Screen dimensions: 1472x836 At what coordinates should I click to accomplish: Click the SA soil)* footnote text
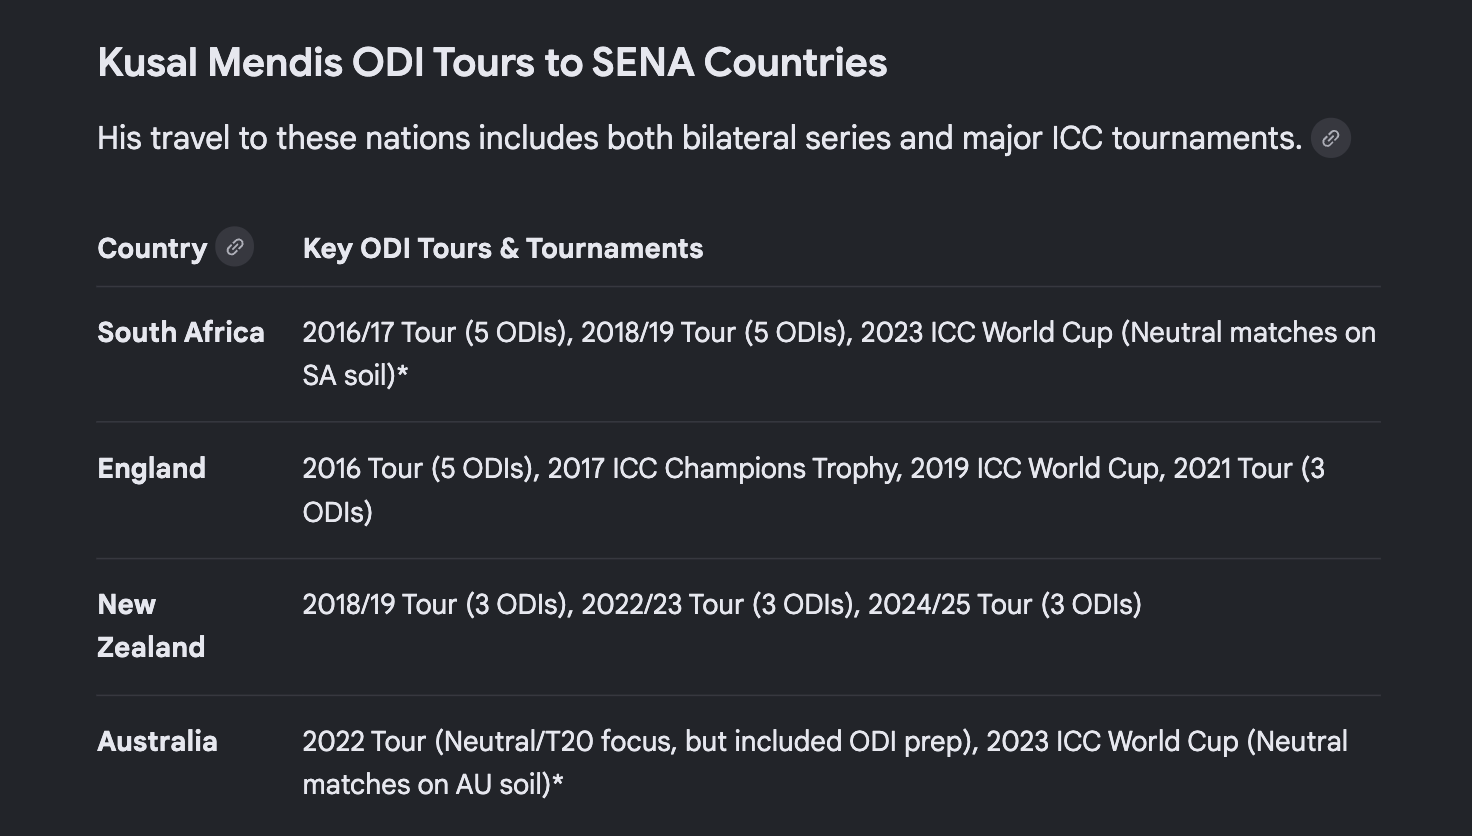click(x=356, y=375)
